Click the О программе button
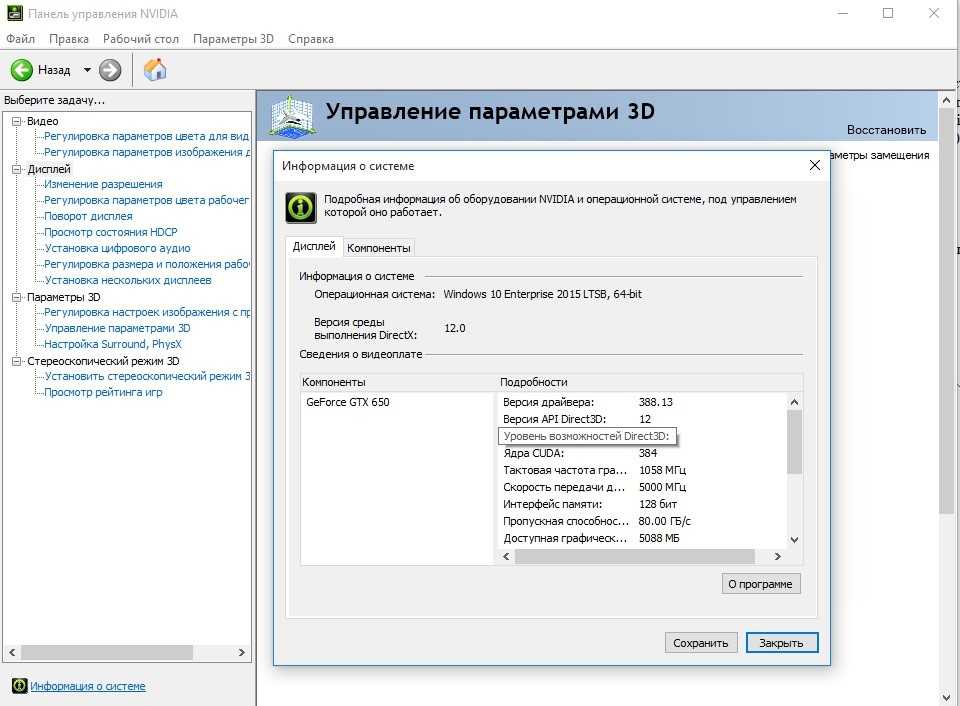The image size is (960, 706). pos(760,584)
